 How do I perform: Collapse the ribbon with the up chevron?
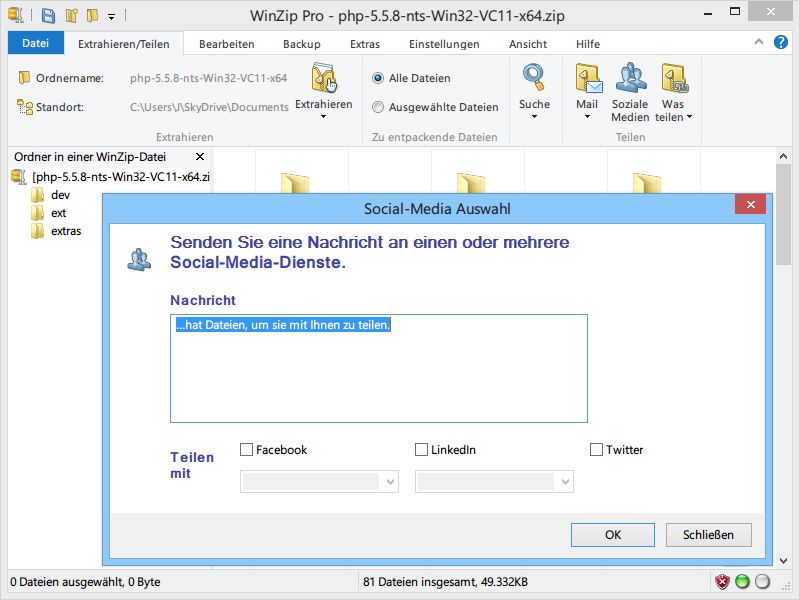[x=759, y=42]
